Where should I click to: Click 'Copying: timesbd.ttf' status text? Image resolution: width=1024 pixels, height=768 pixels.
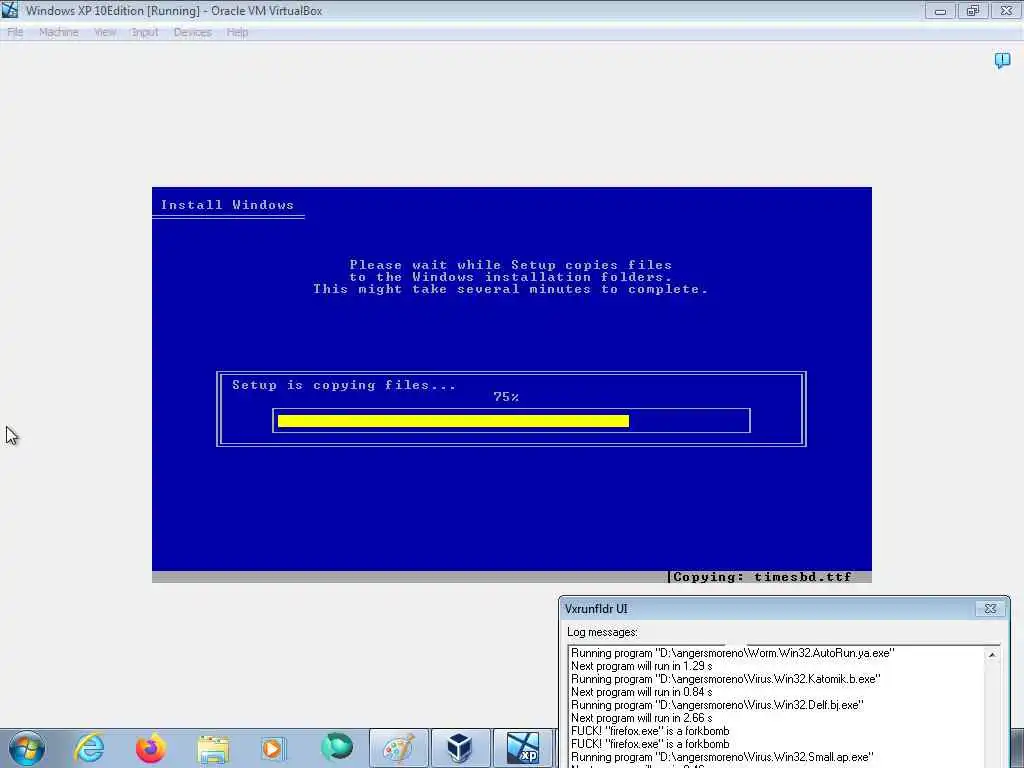click(762, 577)
